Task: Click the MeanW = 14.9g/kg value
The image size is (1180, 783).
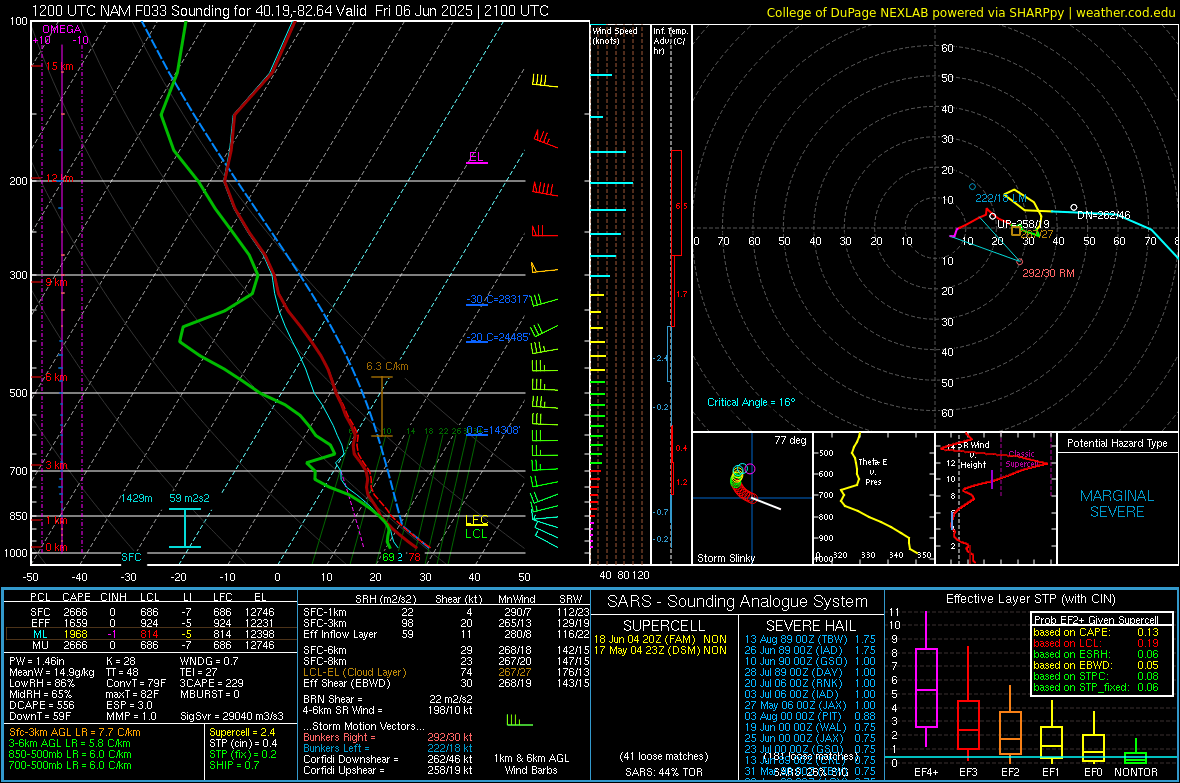Action: tap(52, 672)
